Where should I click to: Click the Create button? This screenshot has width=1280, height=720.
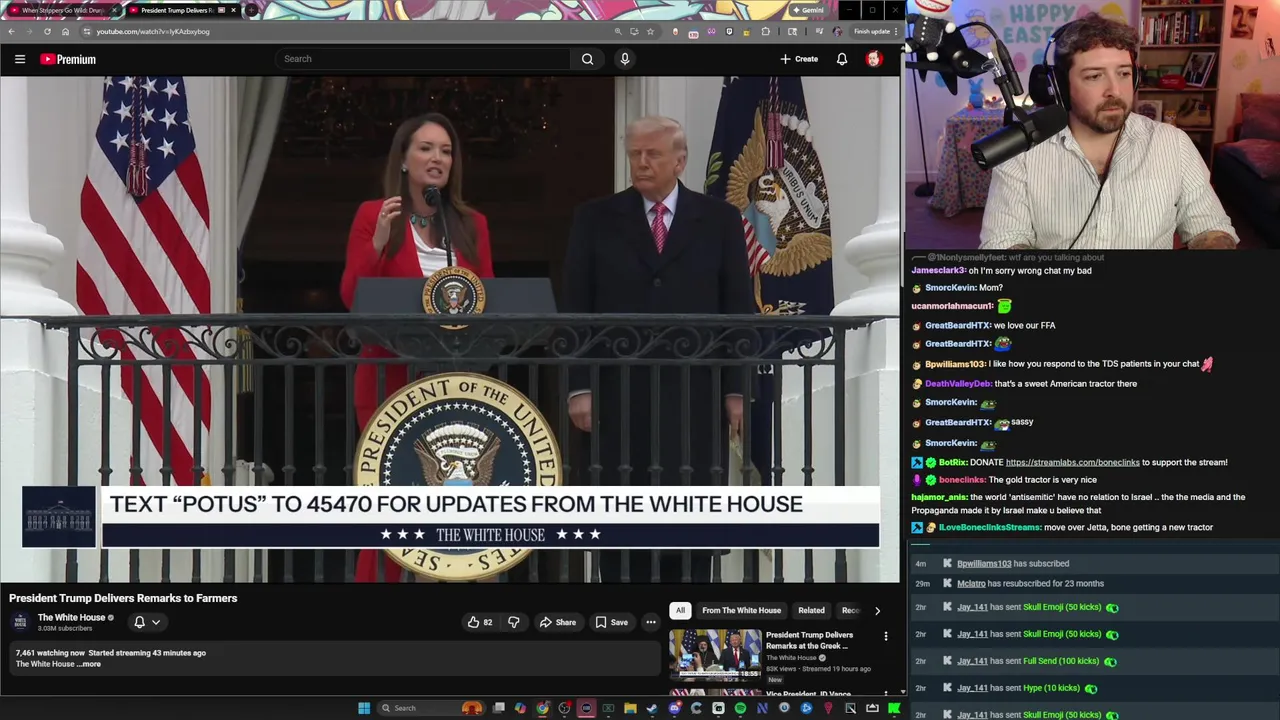[x=799, y=59]
